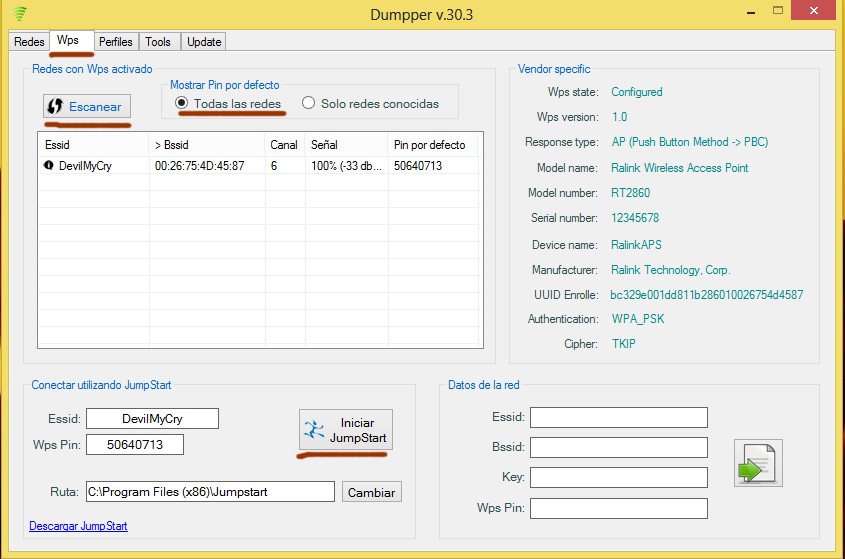
Task: Maximize the Dumpper window
Action: (778, 10)
